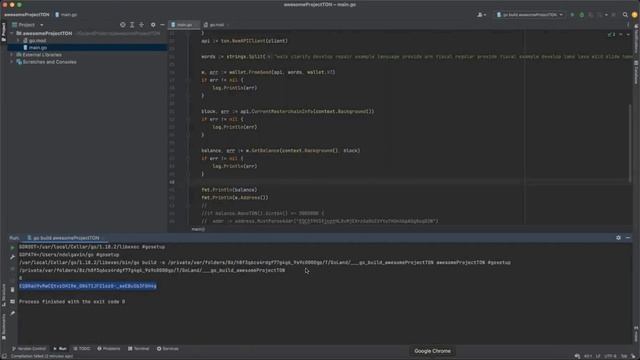This screenshot has height=360, width=640.
Task: Expand External Libraries node
Action: (x=12, y=55)
